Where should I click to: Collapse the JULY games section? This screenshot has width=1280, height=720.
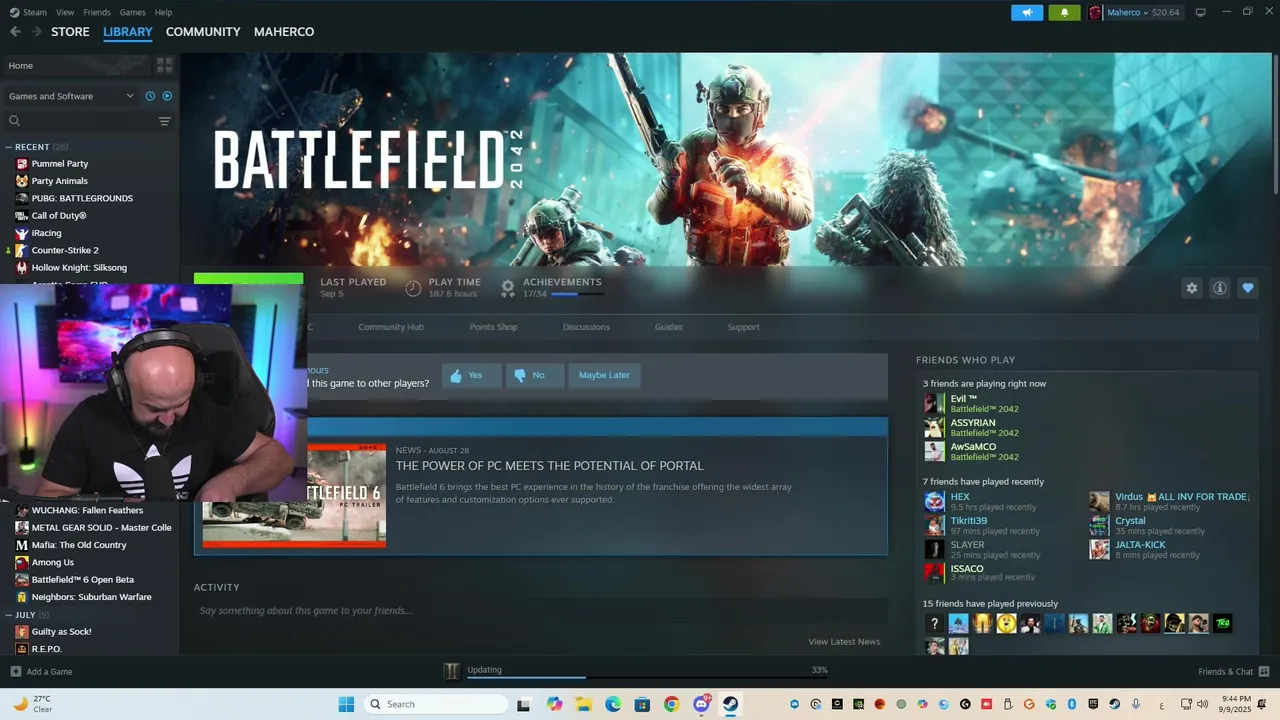coord(9,615)
